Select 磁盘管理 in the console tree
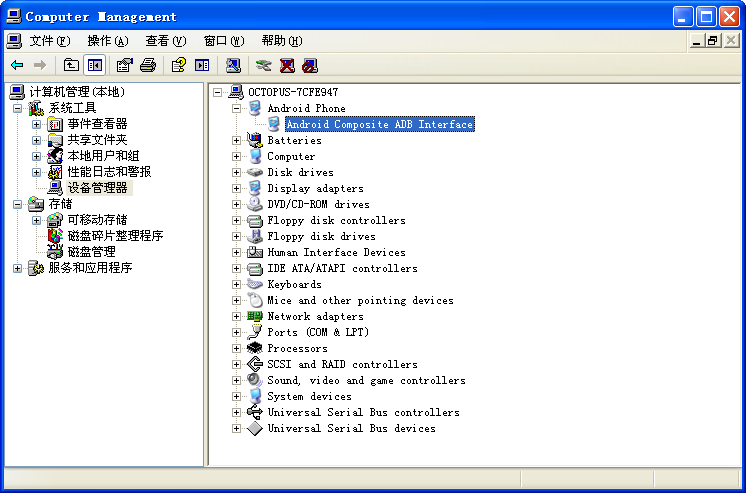This screenshot has height=493, width=746. (x=91, y=252)
